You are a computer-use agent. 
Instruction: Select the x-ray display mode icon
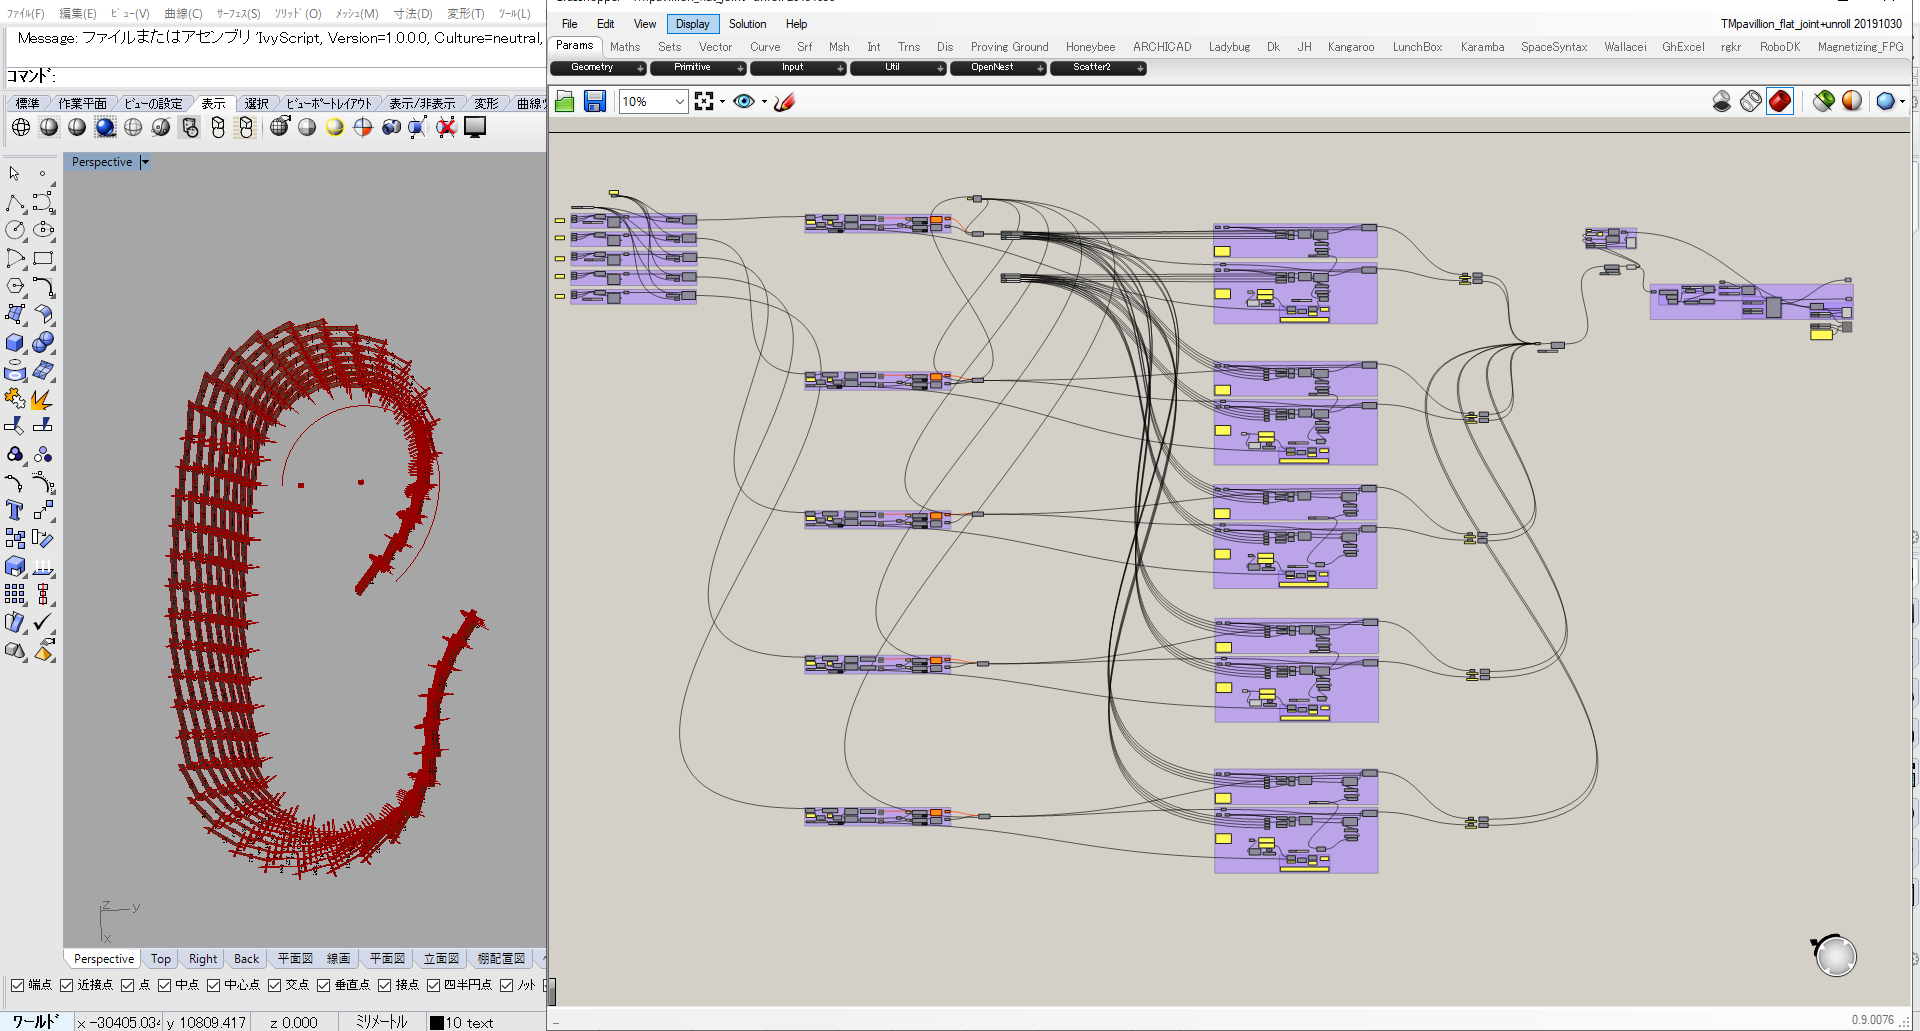(161, 127)
